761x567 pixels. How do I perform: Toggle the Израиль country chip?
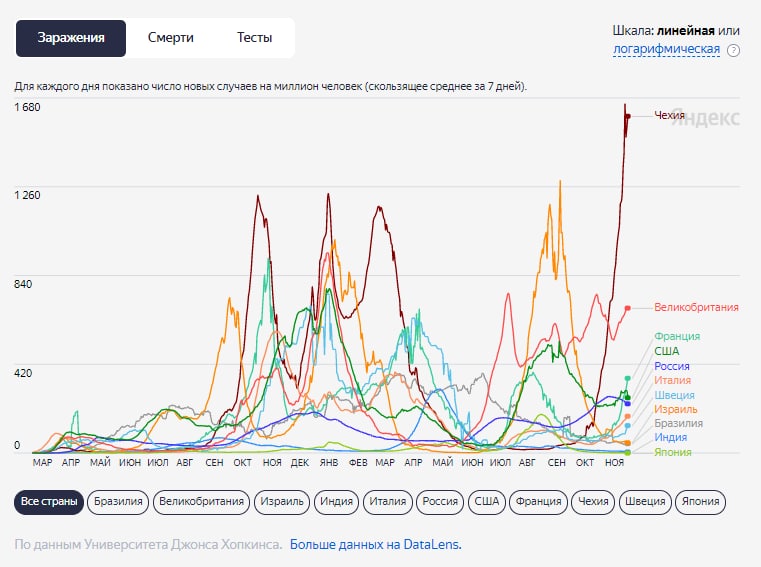282,501
